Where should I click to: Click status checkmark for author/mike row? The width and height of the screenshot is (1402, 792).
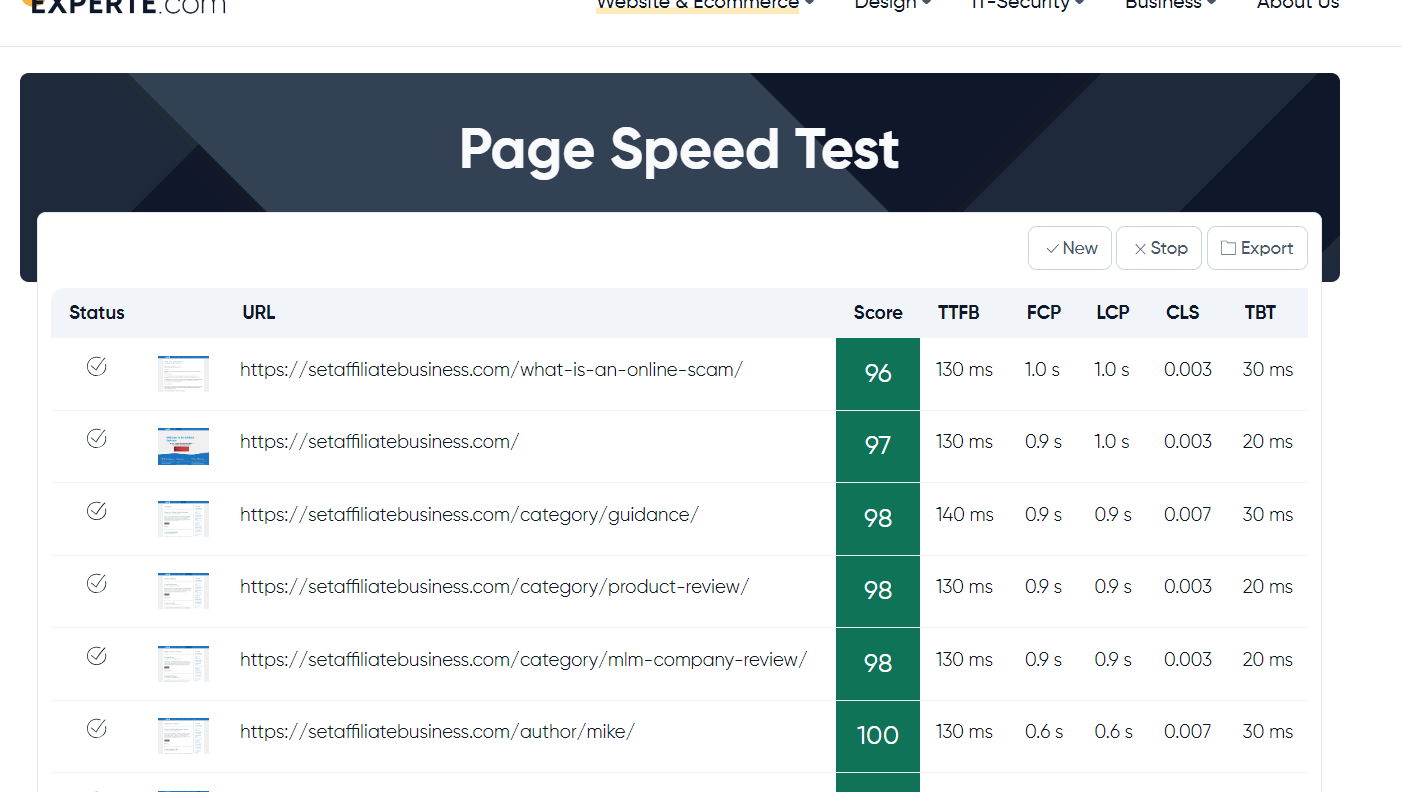[97, 728]
